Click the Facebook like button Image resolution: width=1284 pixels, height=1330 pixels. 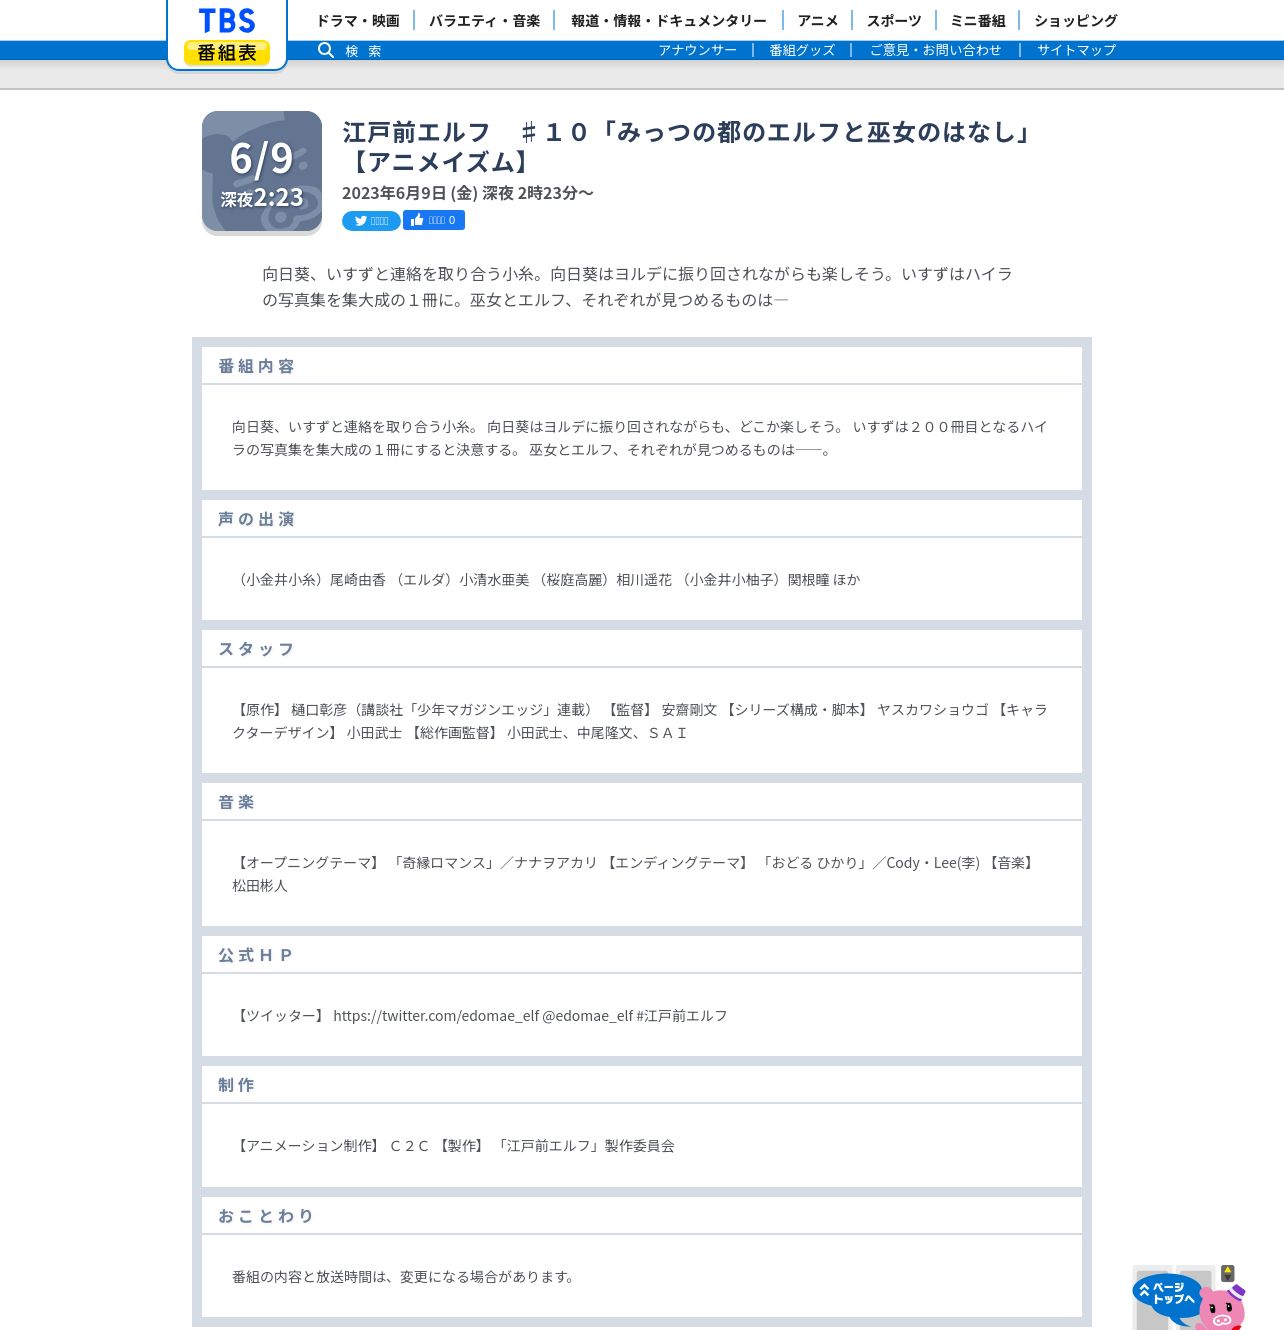[x=434, y=220]
